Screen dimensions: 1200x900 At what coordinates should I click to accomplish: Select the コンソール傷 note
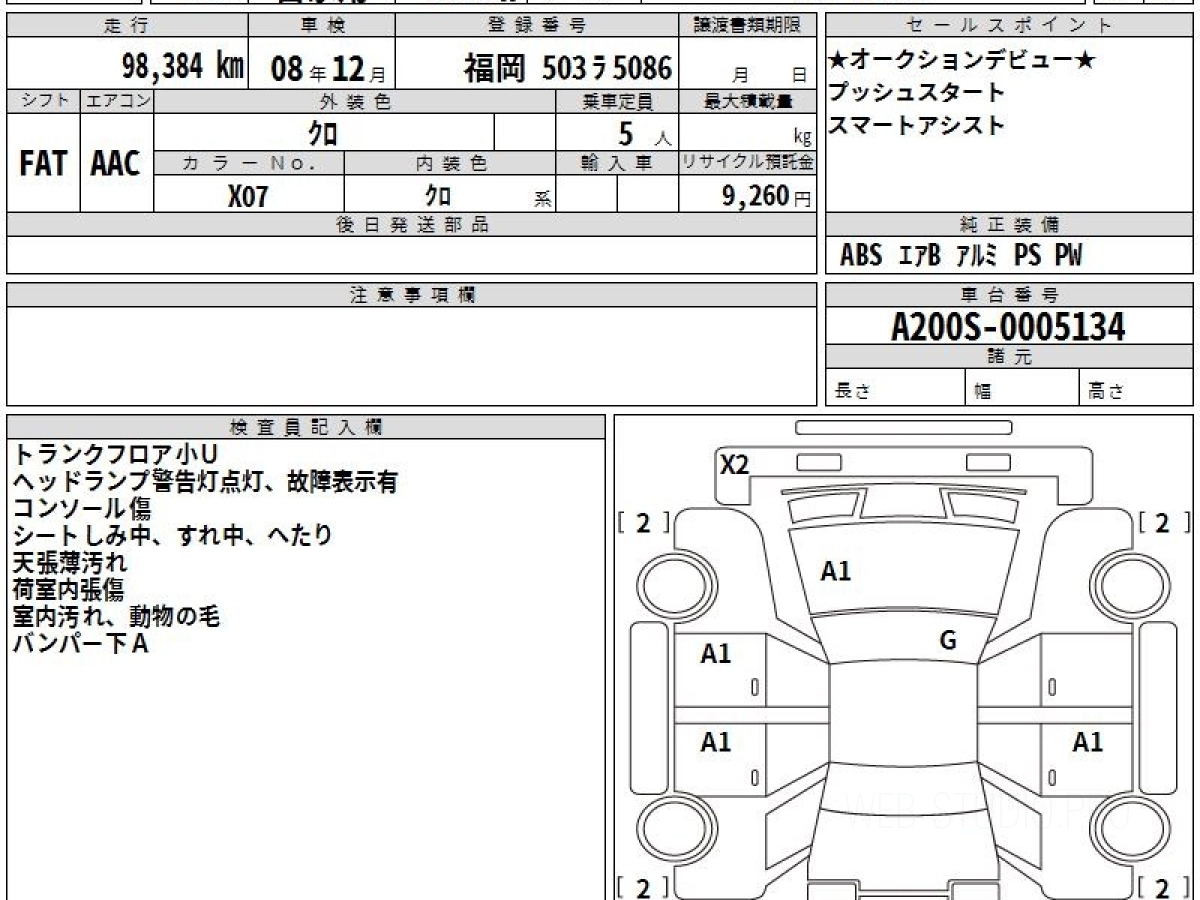(x=82, y=509)
